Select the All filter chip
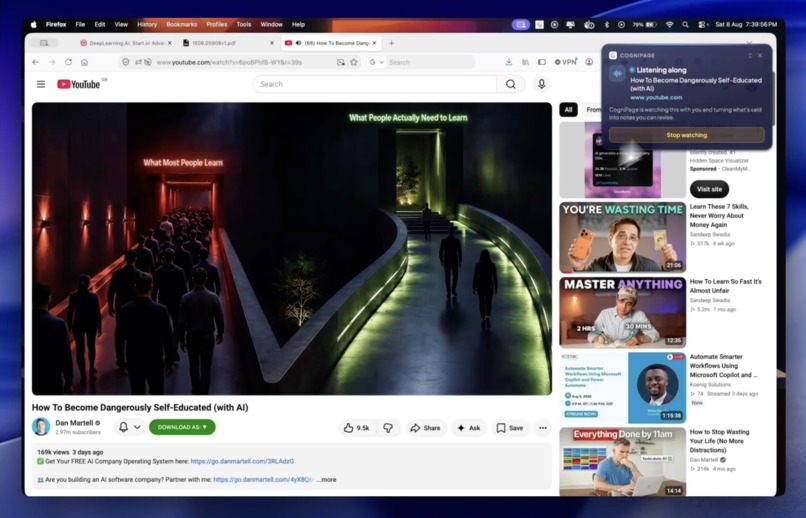Screen dimensions: 806x518 pos(568,109)
